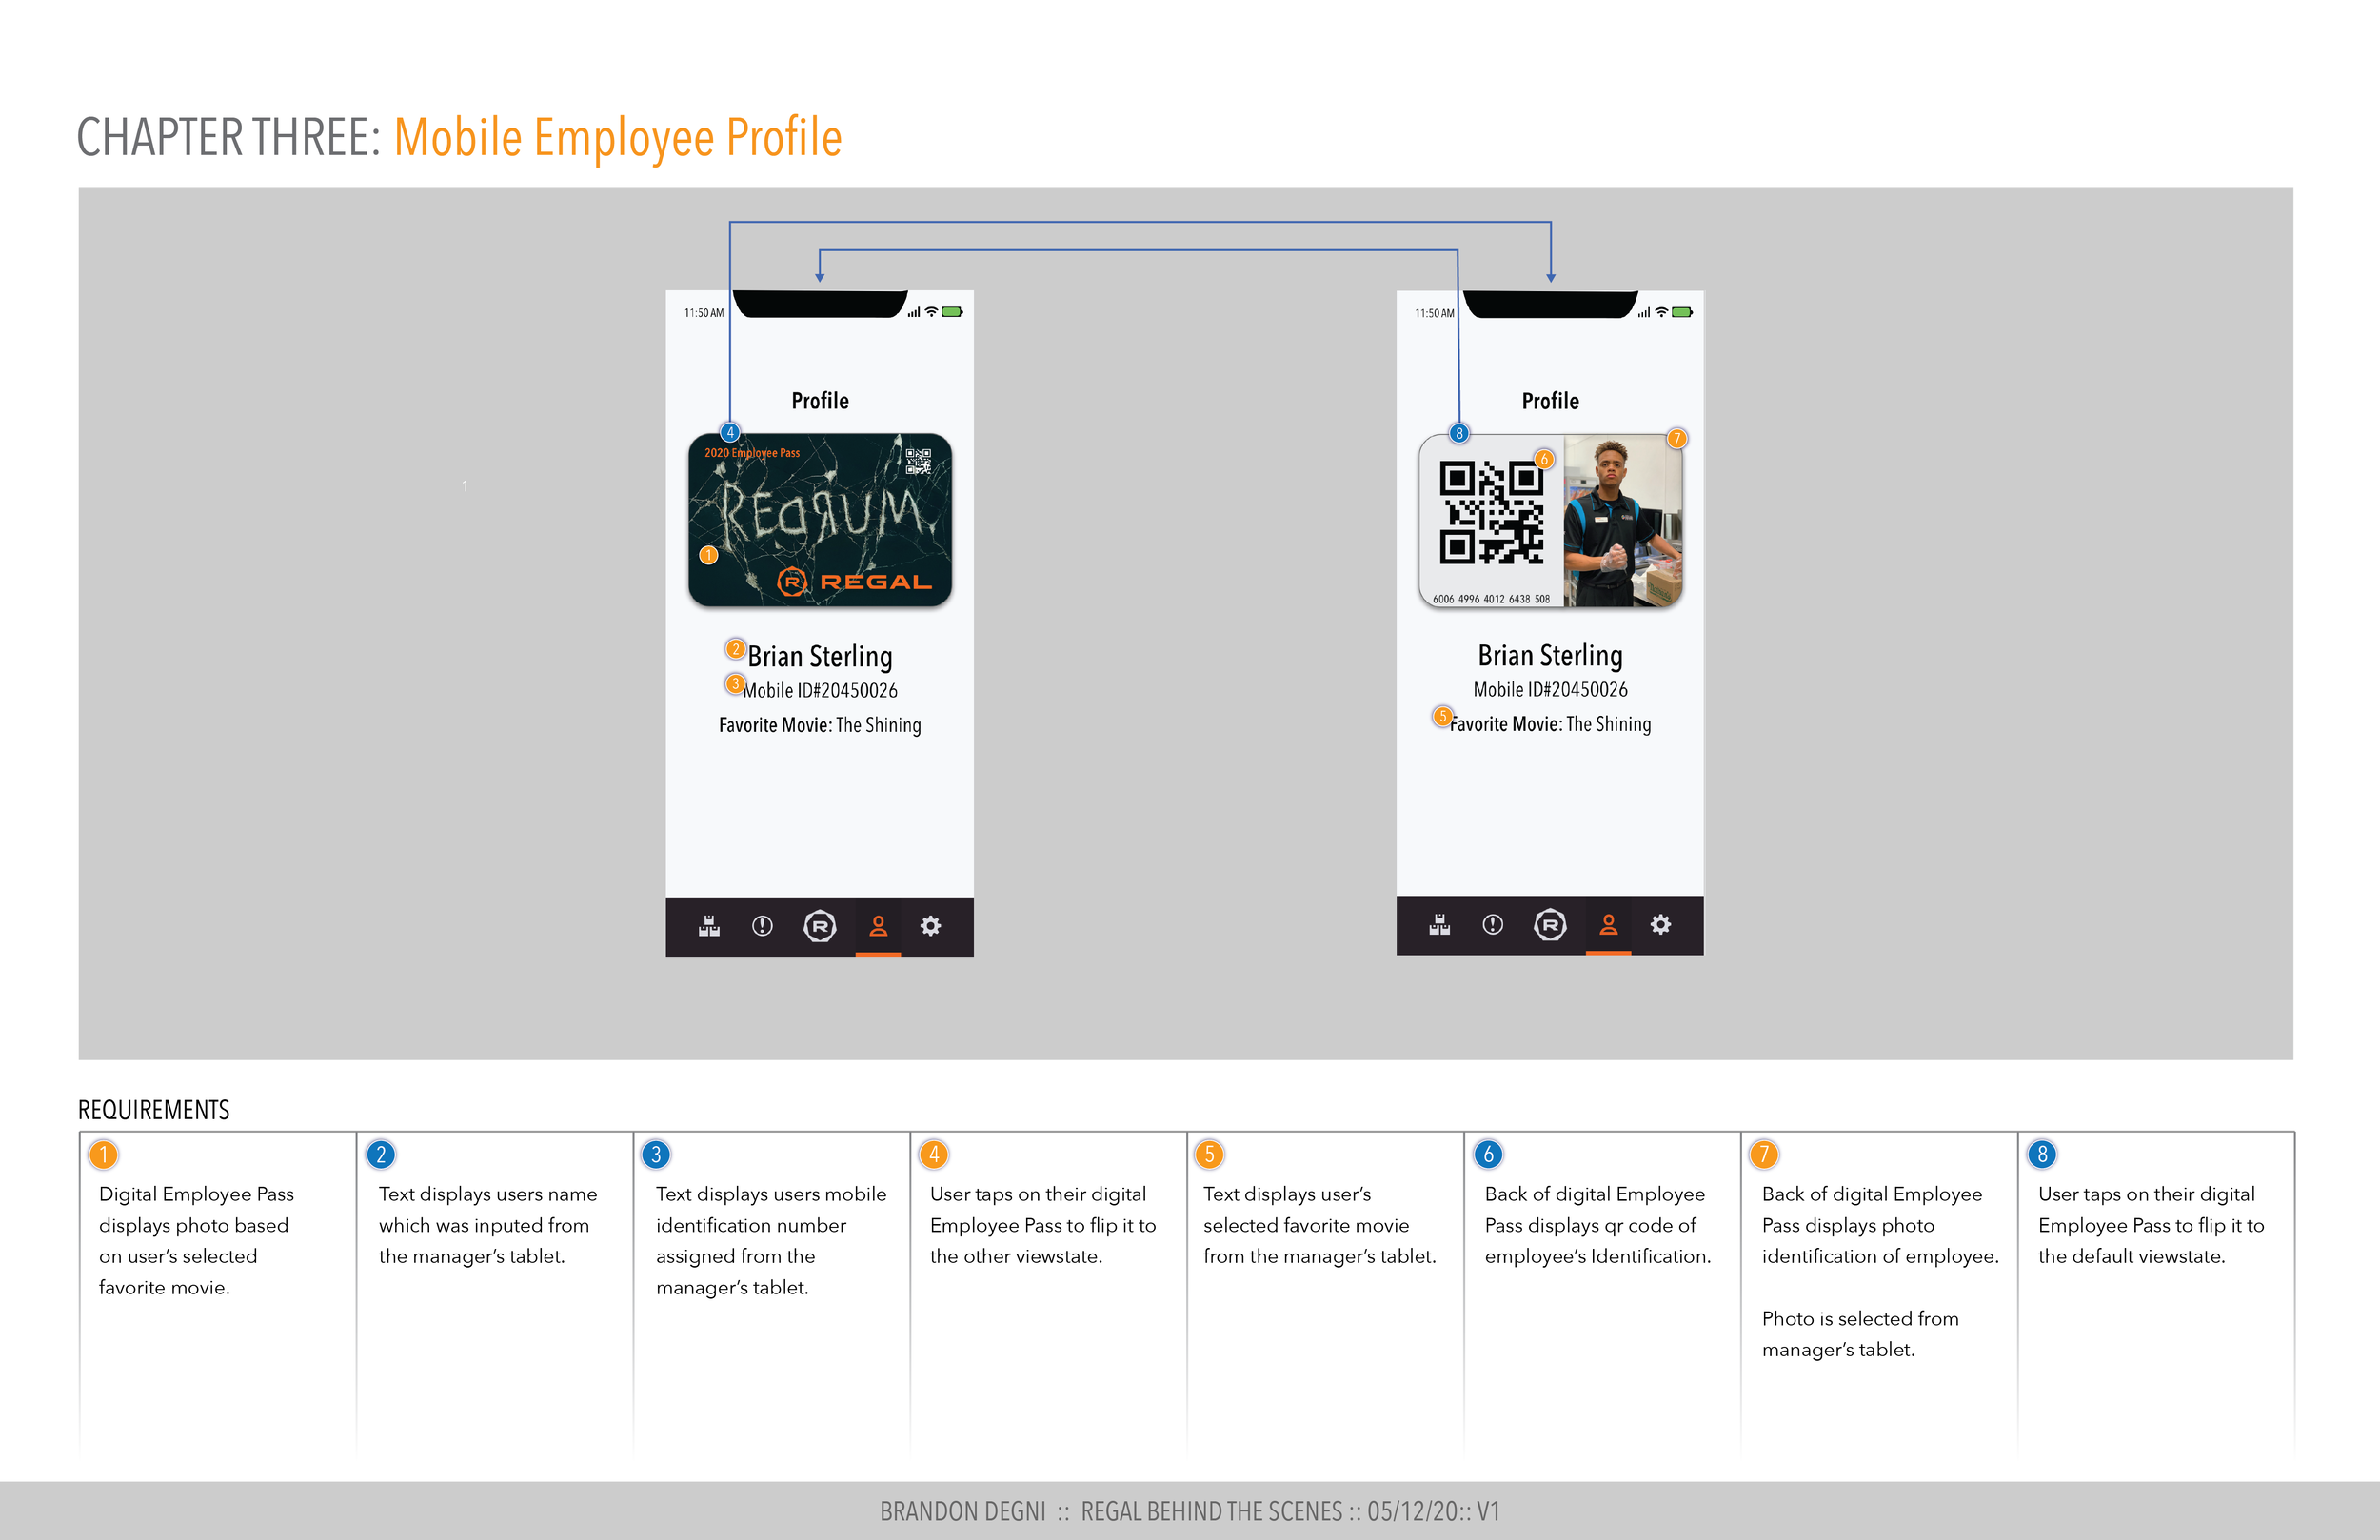Tap the Regal R home icon on left phone
The image size is (2380, 1540).
pos(820,926)
